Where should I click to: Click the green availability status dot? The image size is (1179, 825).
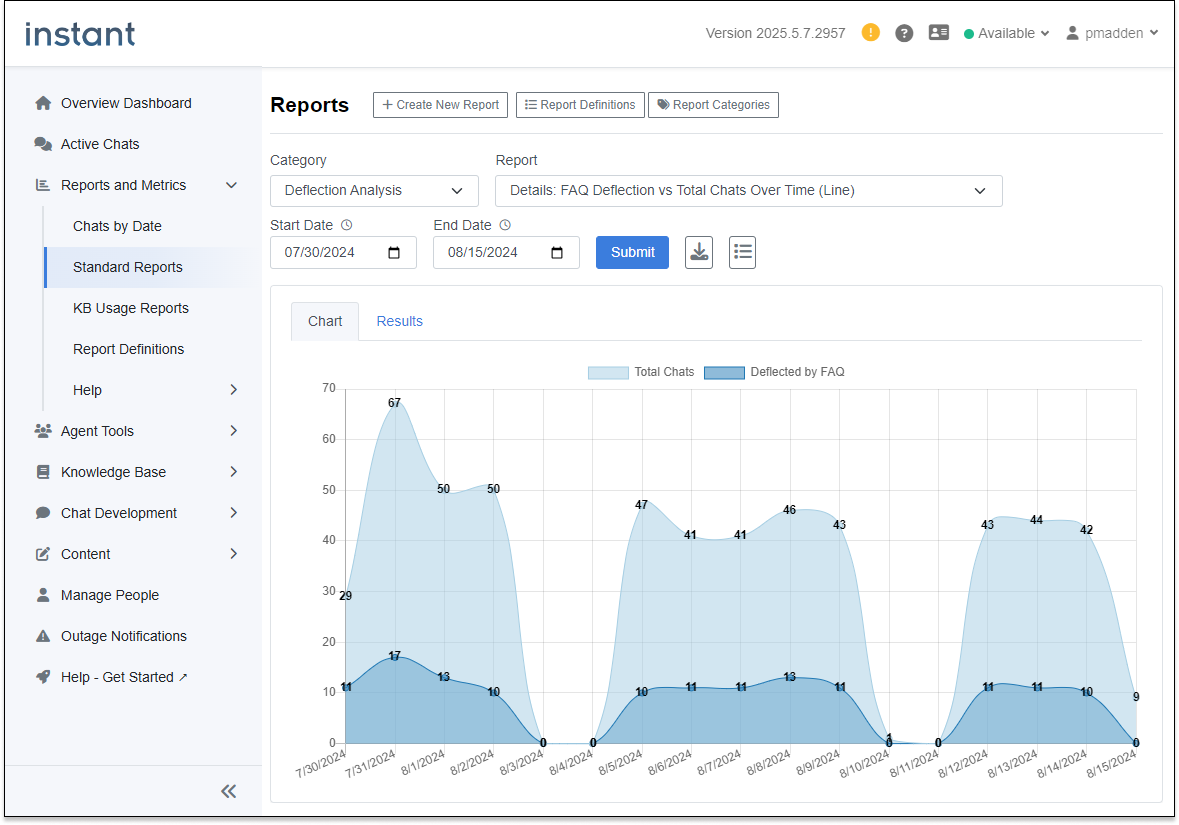[969, 34]
